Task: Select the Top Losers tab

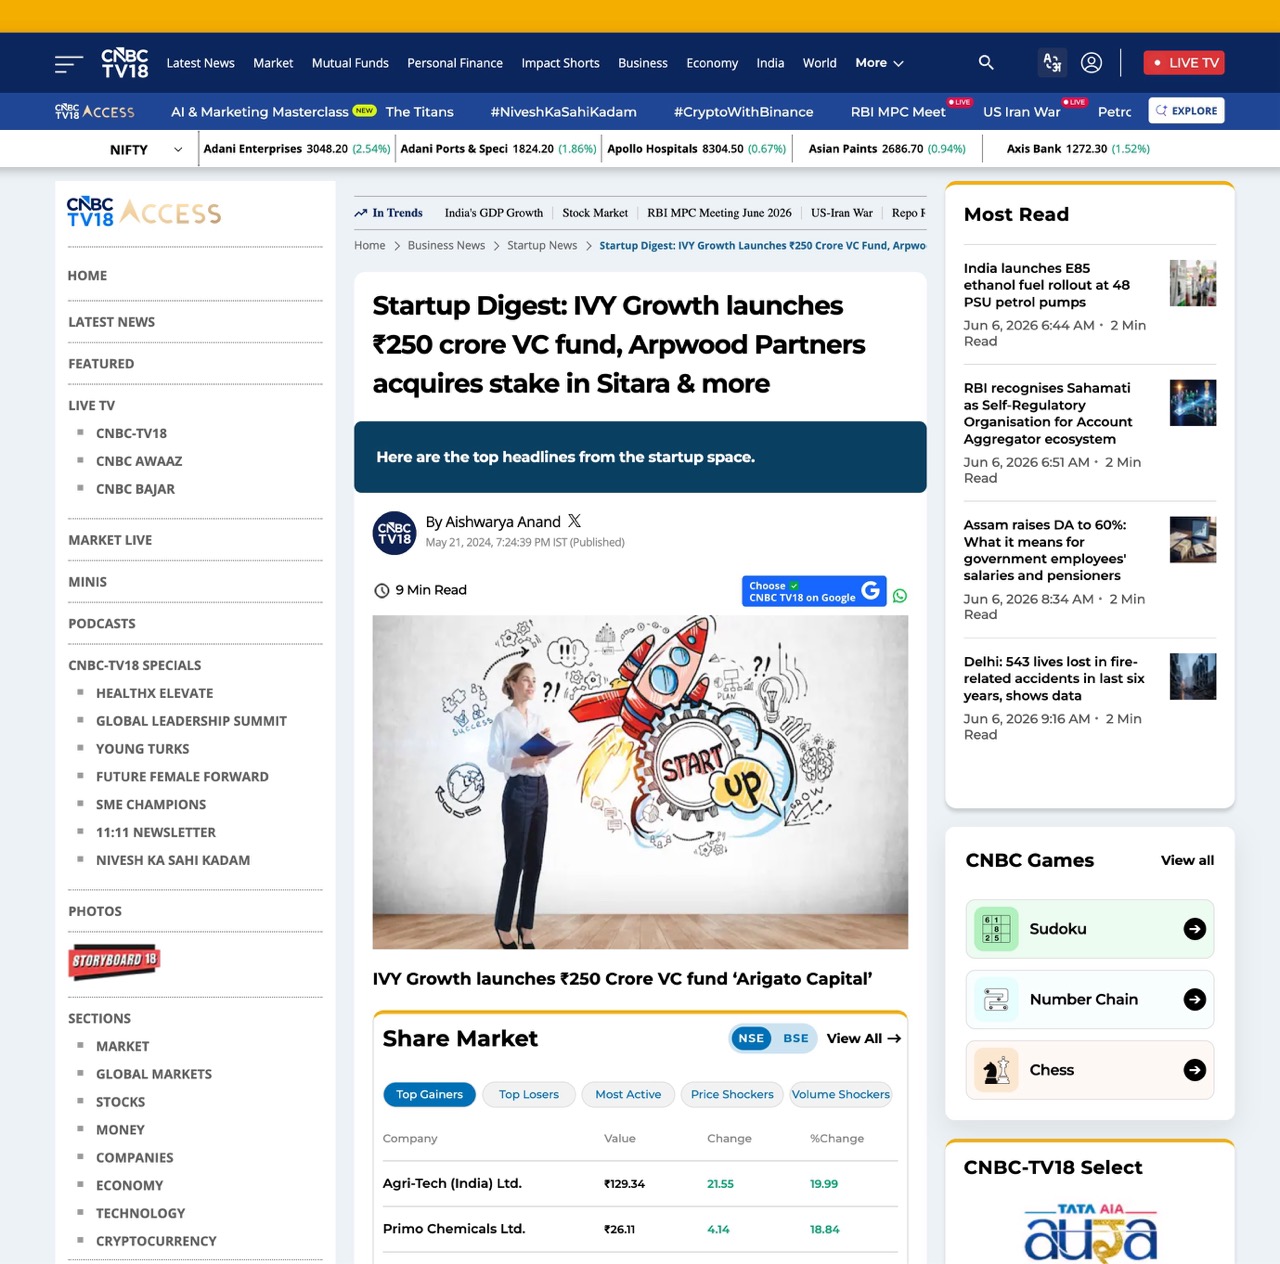Action: [529, 1094]
